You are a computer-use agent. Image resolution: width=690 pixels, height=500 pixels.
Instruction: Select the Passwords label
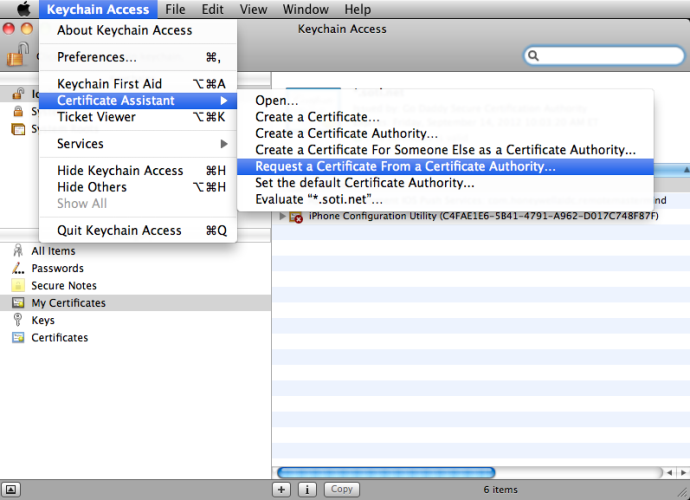(x=57, y=268)
